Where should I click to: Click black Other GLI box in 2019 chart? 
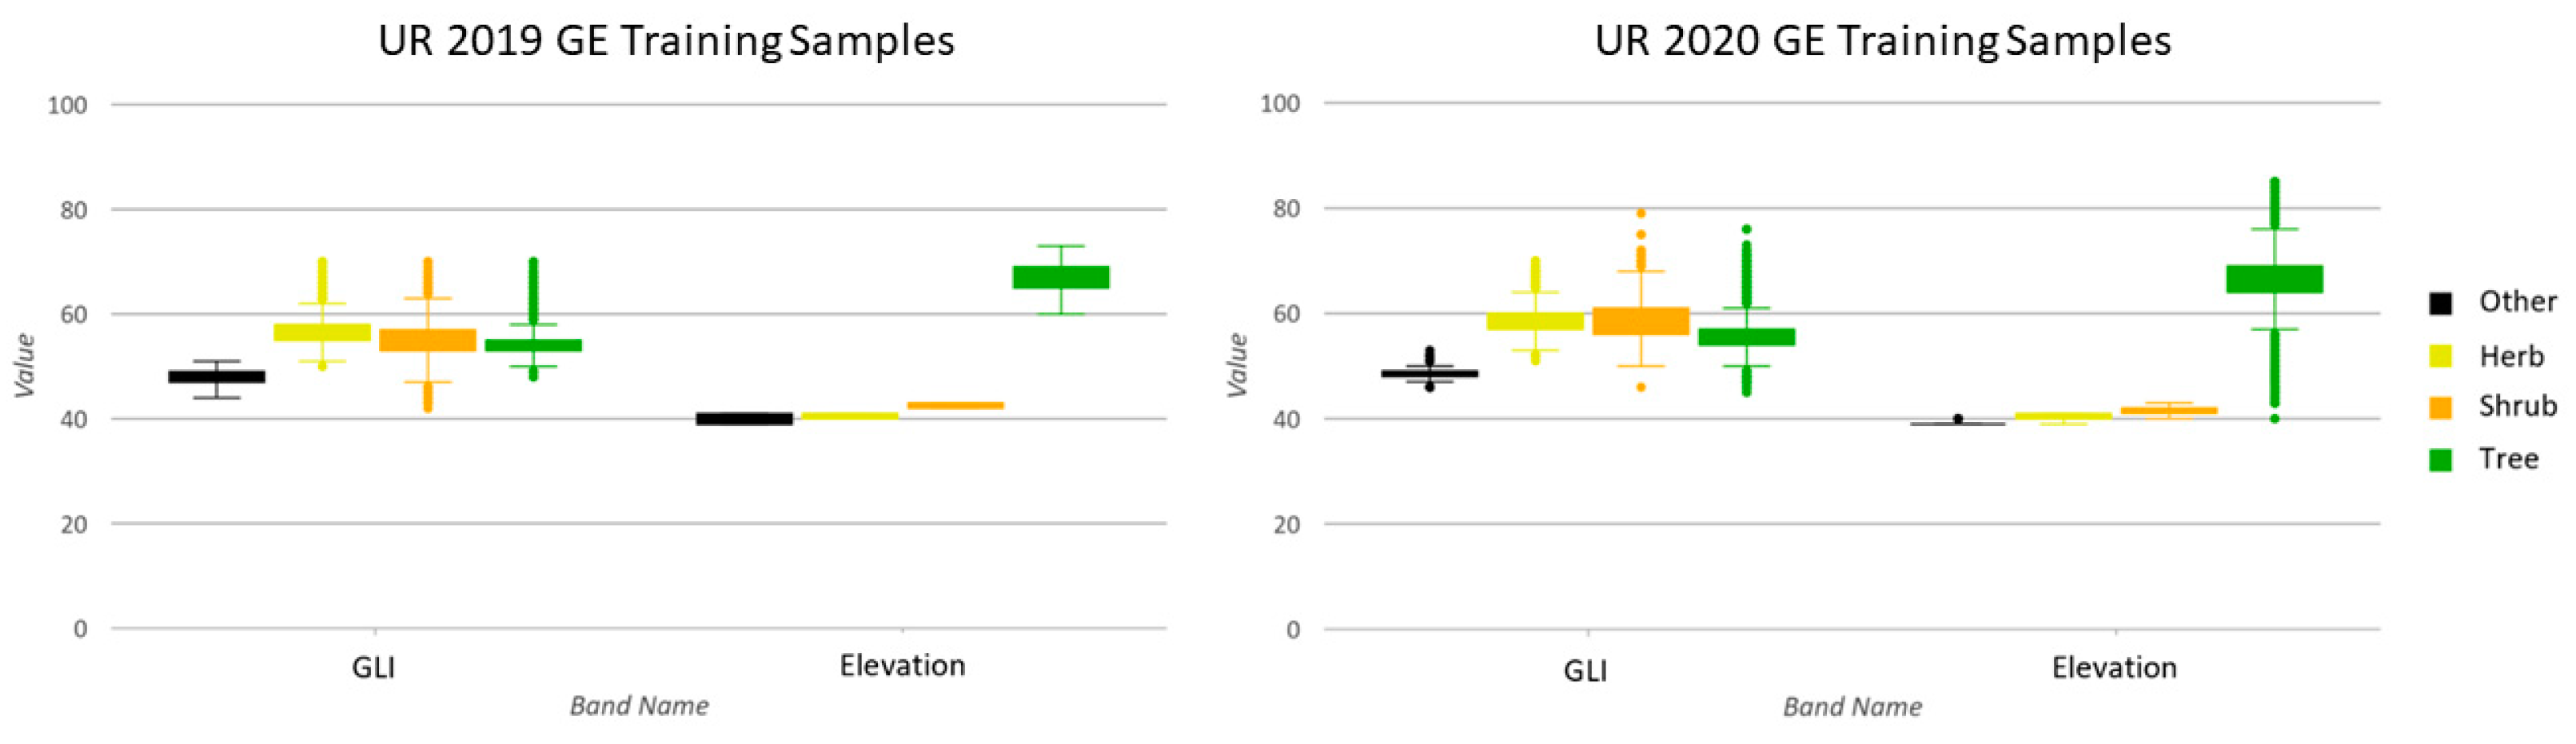coord(217,377)
